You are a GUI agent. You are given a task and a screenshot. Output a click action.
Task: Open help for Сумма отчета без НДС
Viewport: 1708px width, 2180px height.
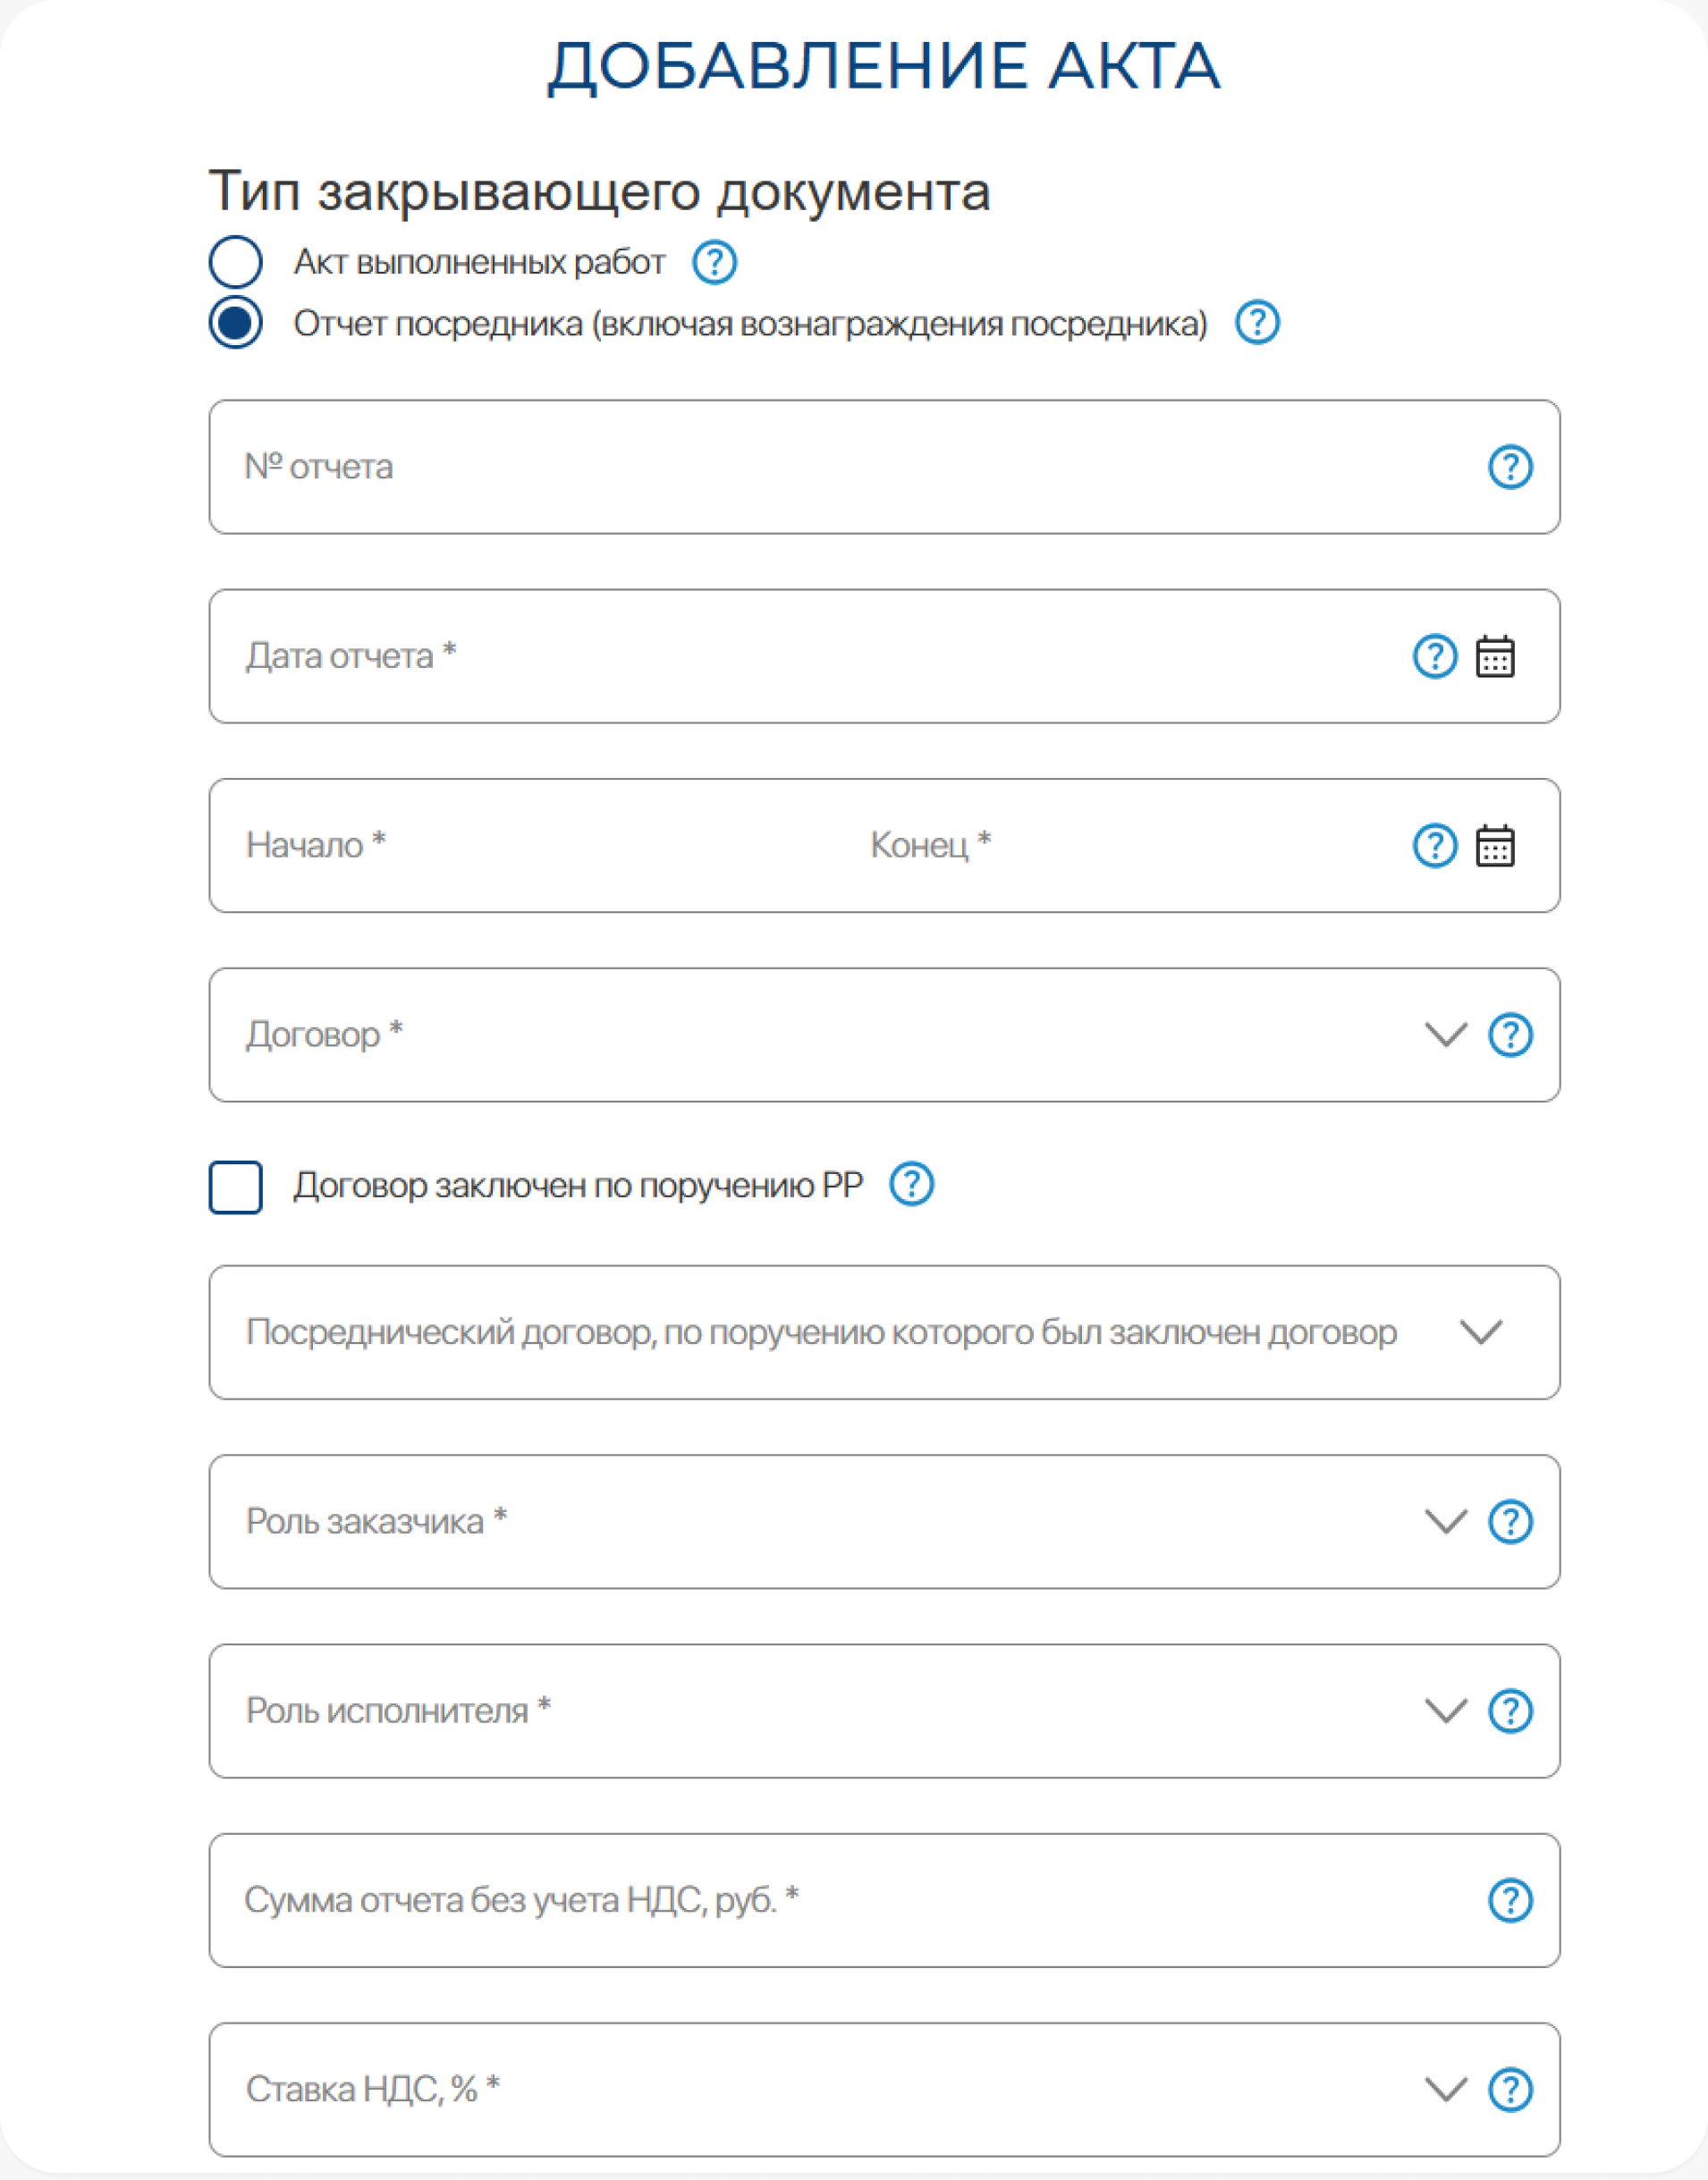click(1509, 1900)
